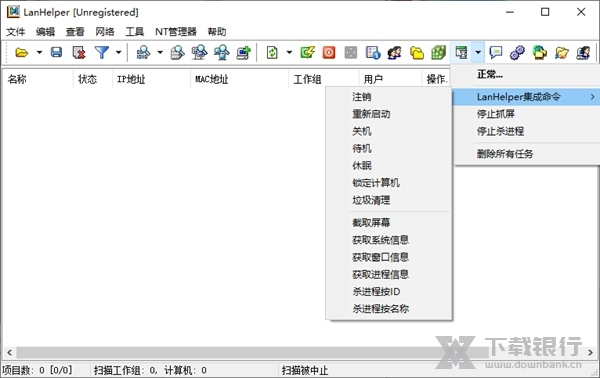Click the green cubes icon
Image resolution: width=600 pixels, height=378 pixels.
click(x=439, y=52)
